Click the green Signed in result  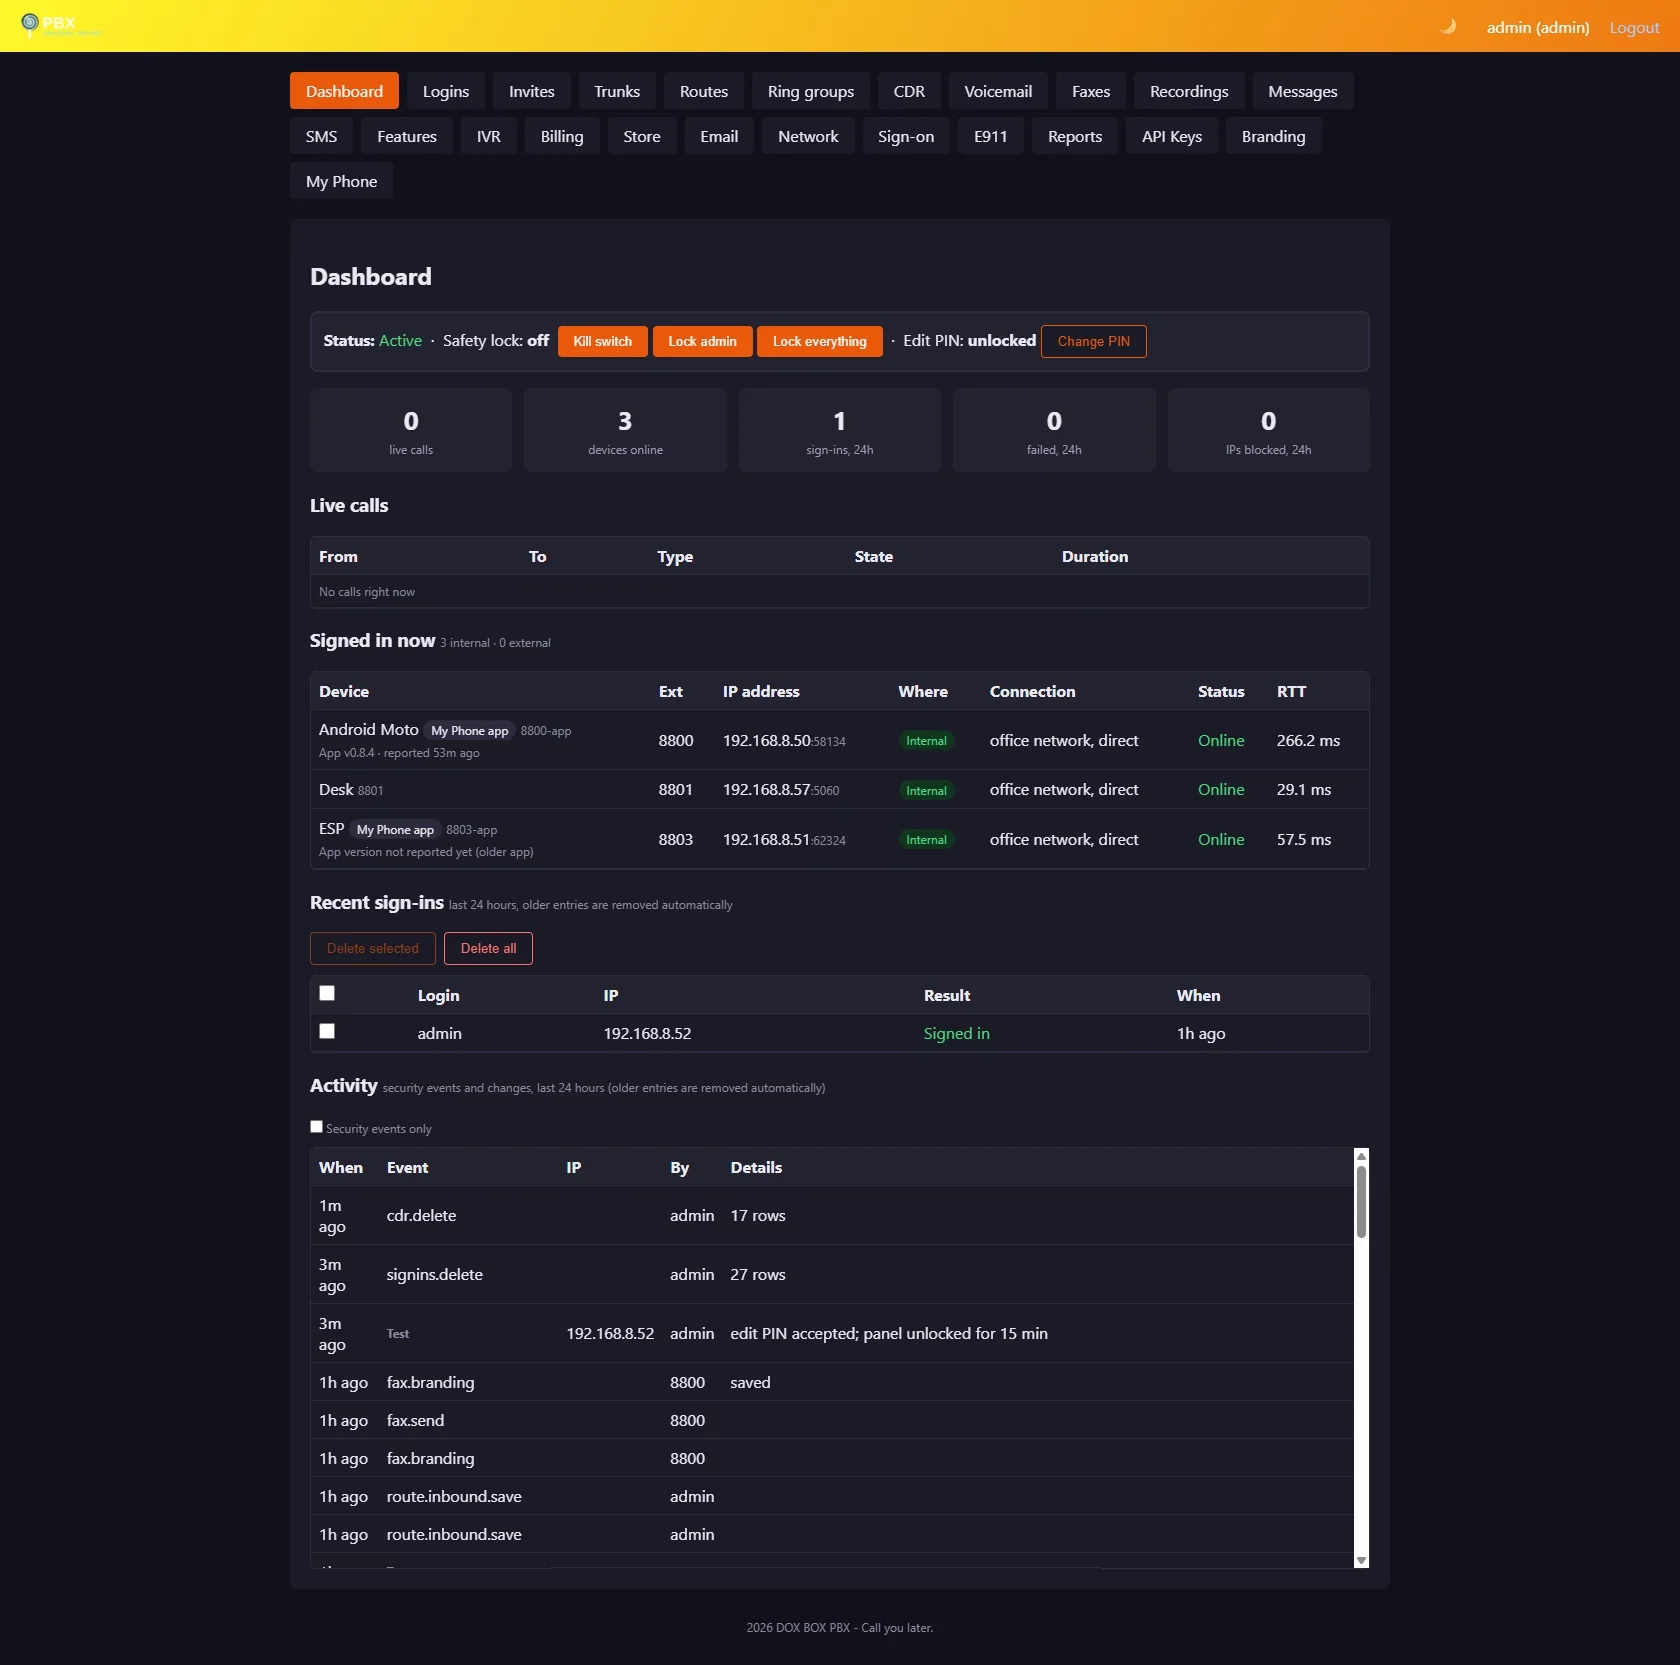[x=957, y=1033]
